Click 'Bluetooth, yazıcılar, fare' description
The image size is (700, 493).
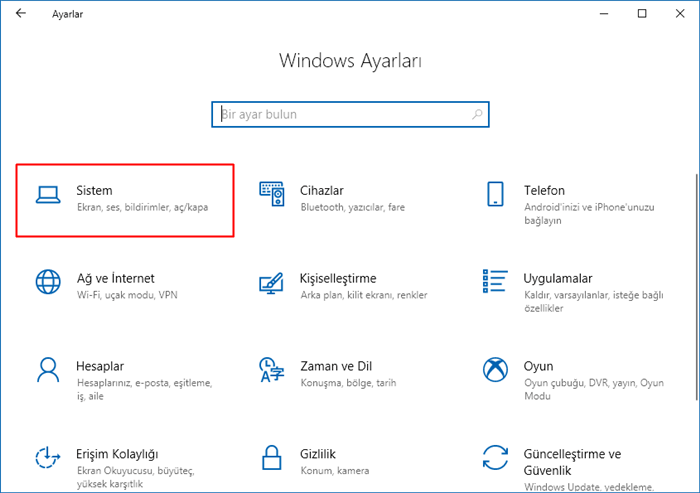click(353, 207)
